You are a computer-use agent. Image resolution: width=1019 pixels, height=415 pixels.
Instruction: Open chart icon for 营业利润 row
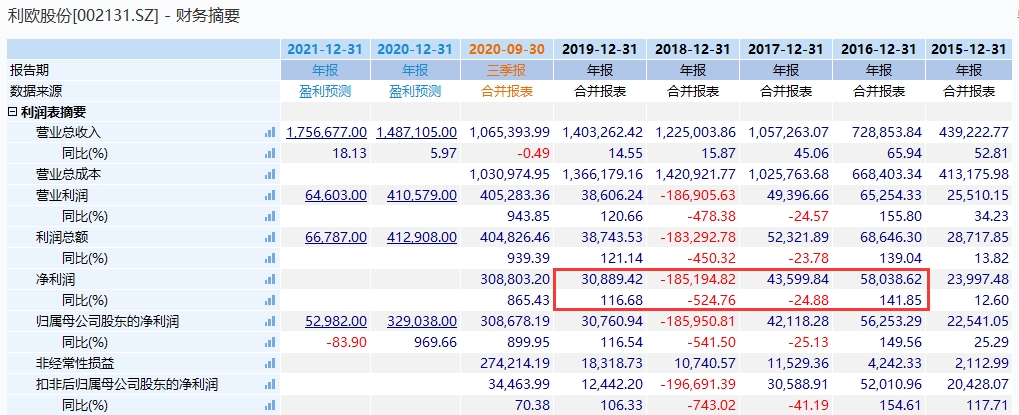(270, 195)
